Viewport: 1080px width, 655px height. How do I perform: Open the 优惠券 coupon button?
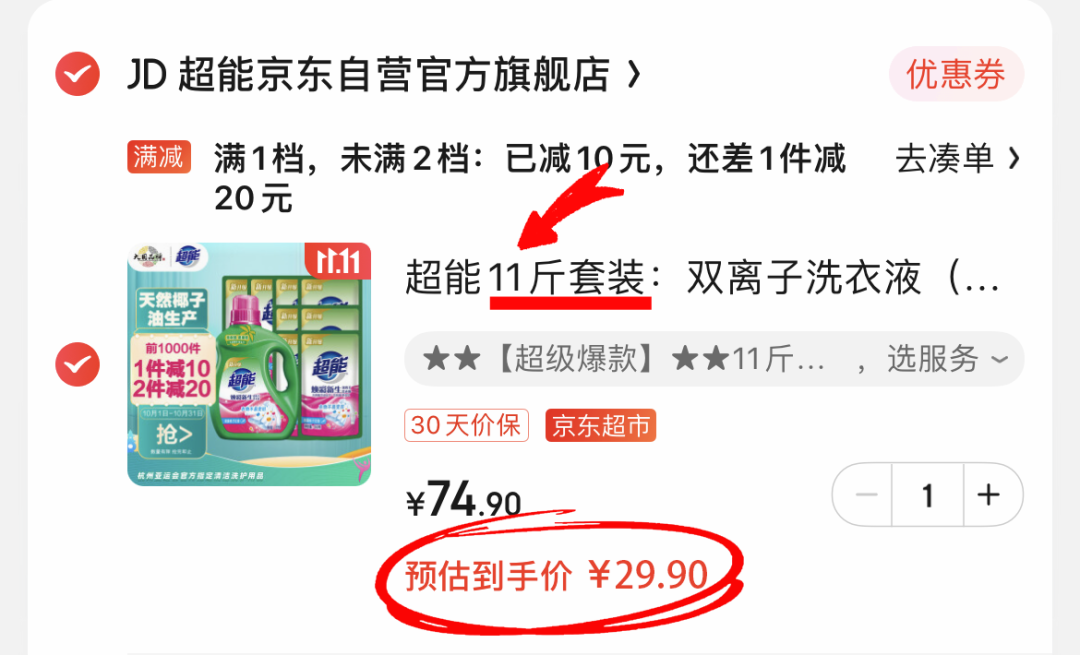point(956,74)
